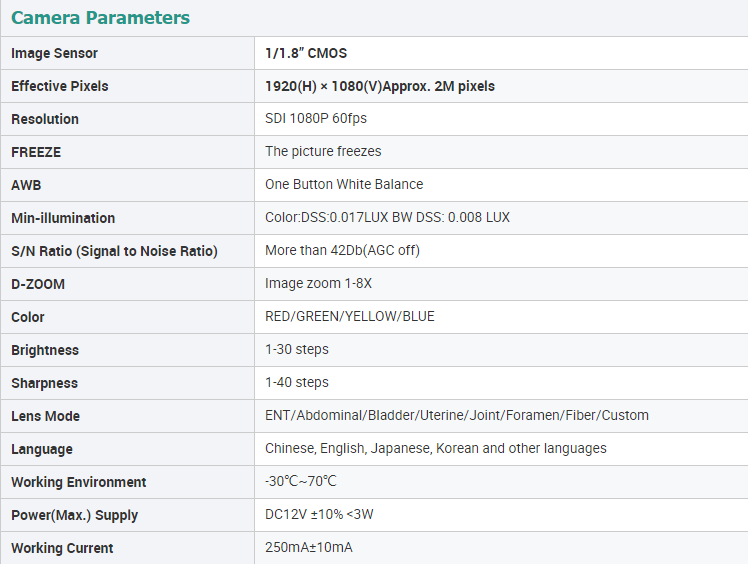This screenshot has height=564, width=748.
Task: Click the DC12V power supply value
Action: [x=319, y=514]
